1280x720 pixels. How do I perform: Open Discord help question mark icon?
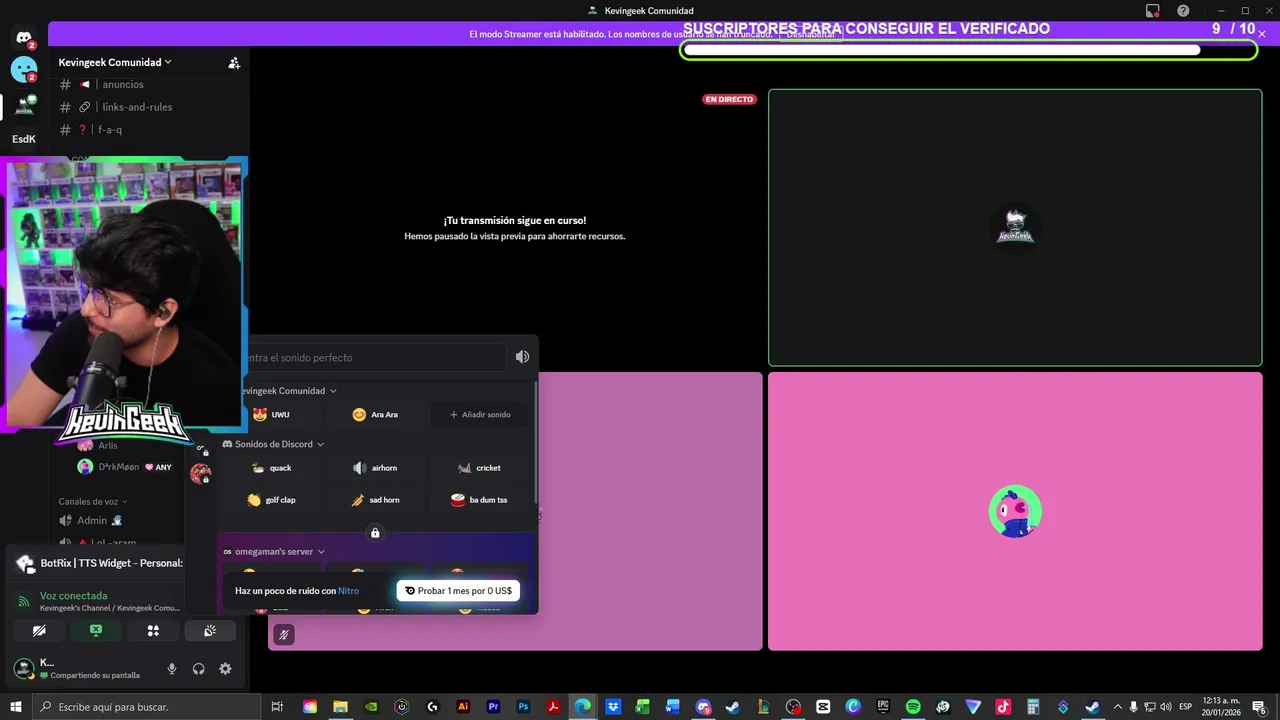(1184, 11)
